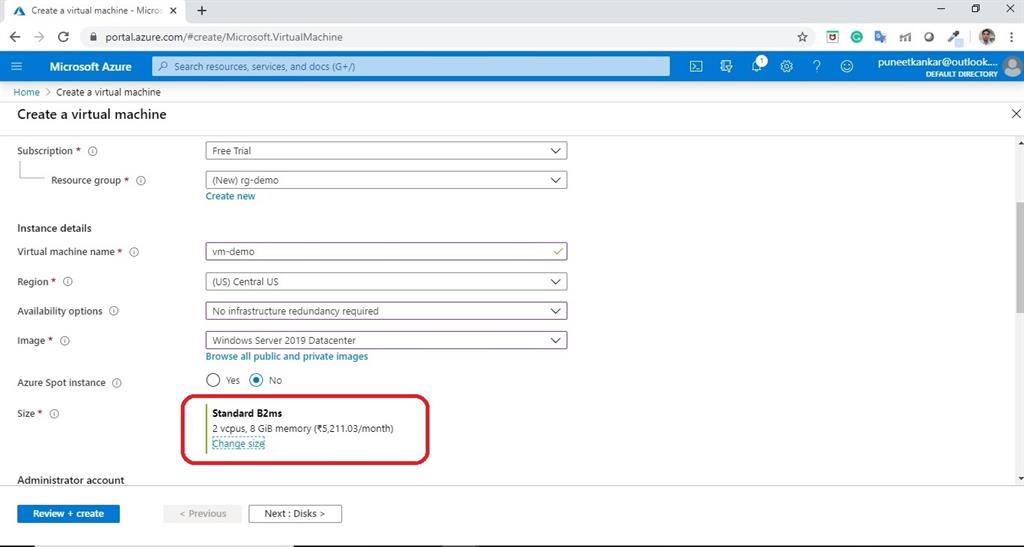Bookmark this page with the star icon
Image resolution: width=1024 pixels, height=547 pixels.
tap(803, 37)
